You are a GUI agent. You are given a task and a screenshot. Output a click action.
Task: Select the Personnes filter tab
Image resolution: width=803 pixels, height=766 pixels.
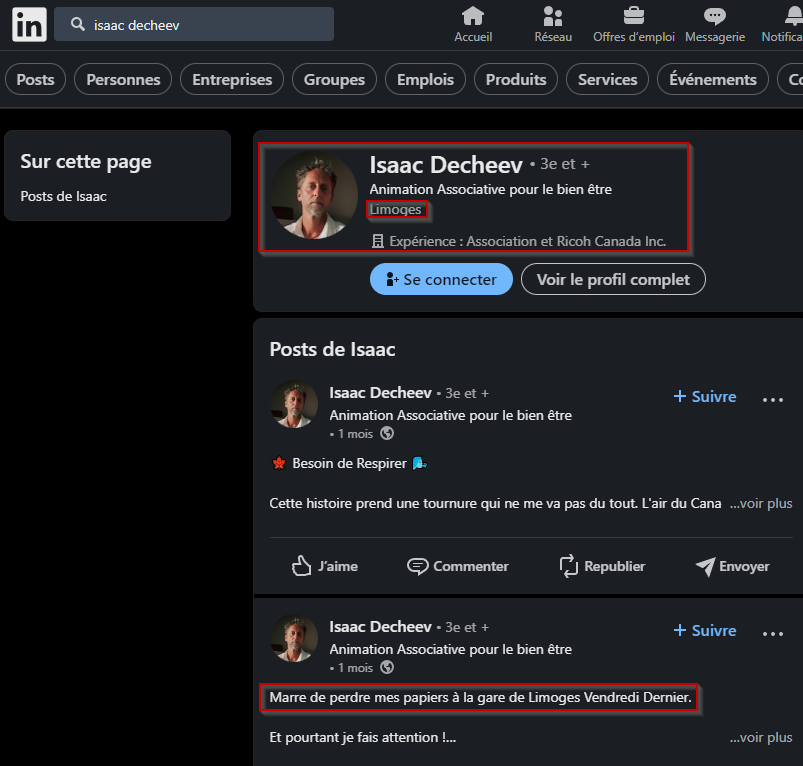tap(123, 79)
